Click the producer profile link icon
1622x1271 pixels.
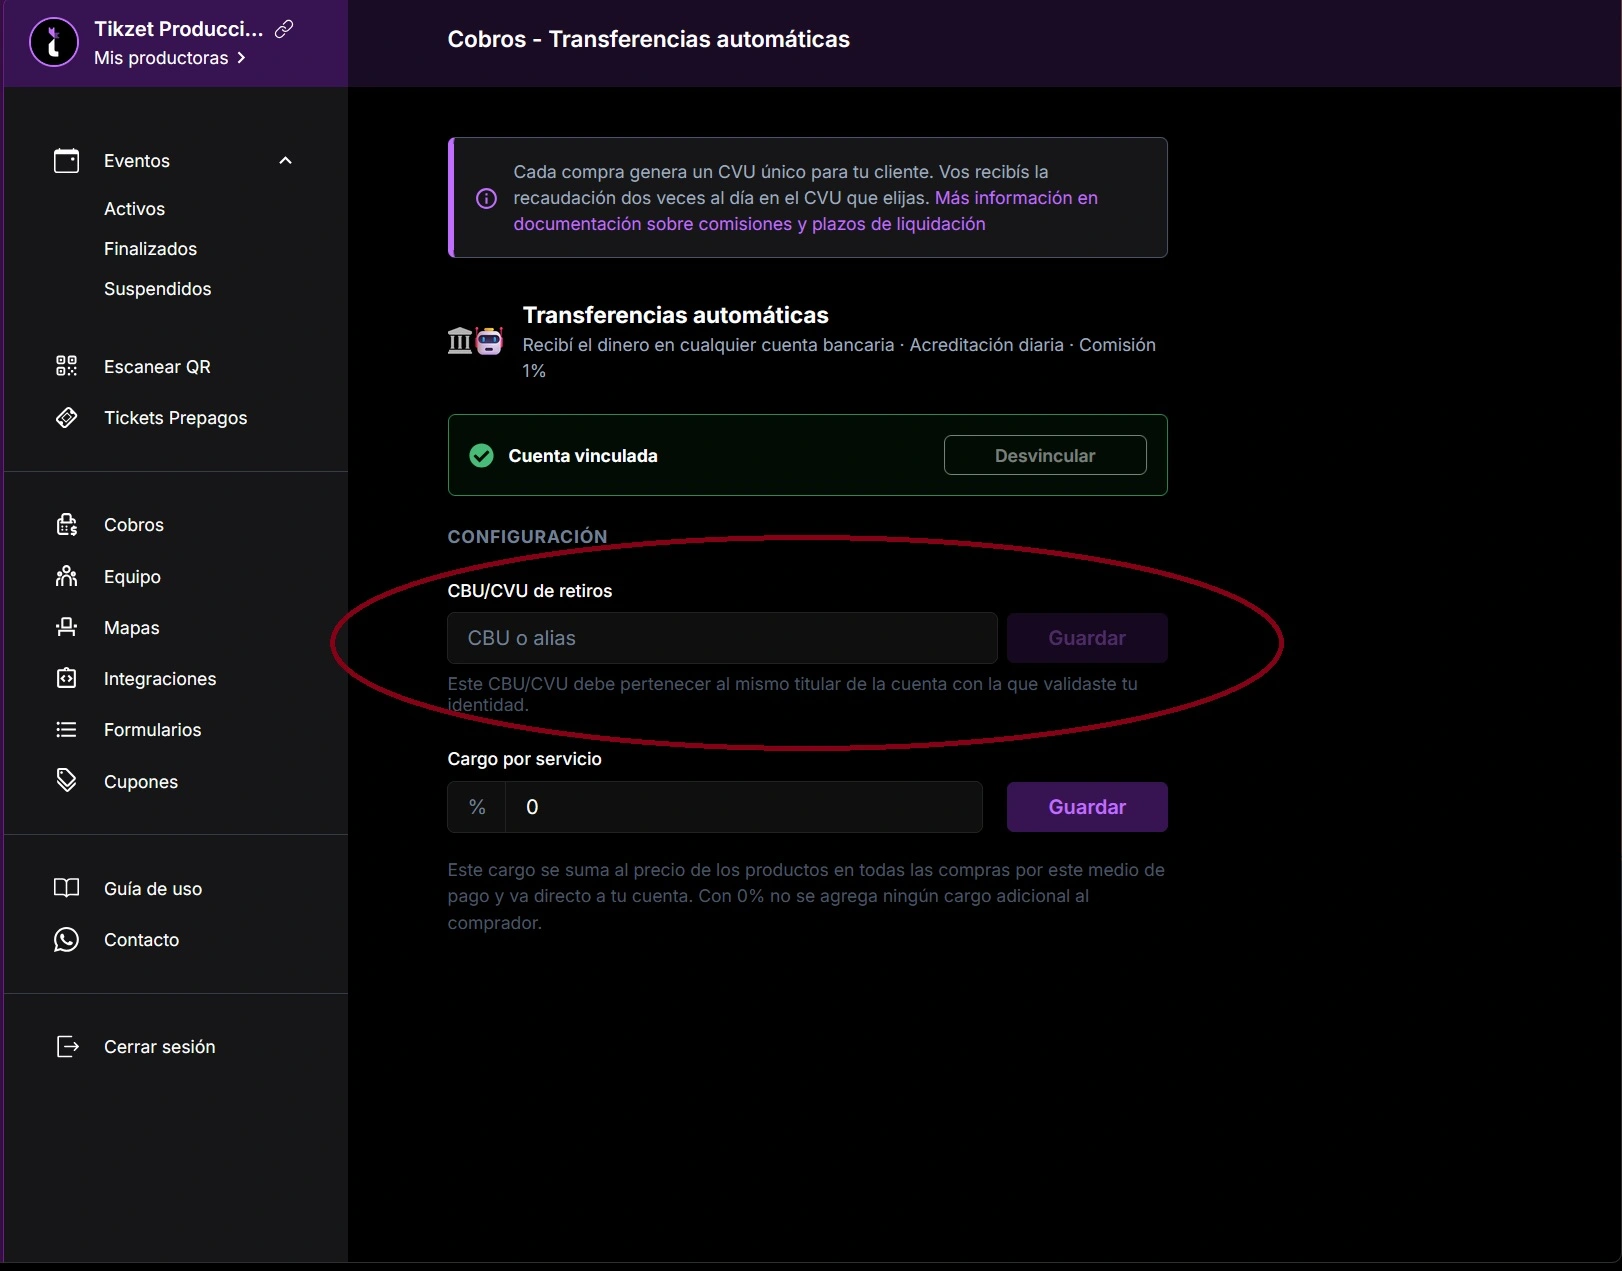(286, 28)
